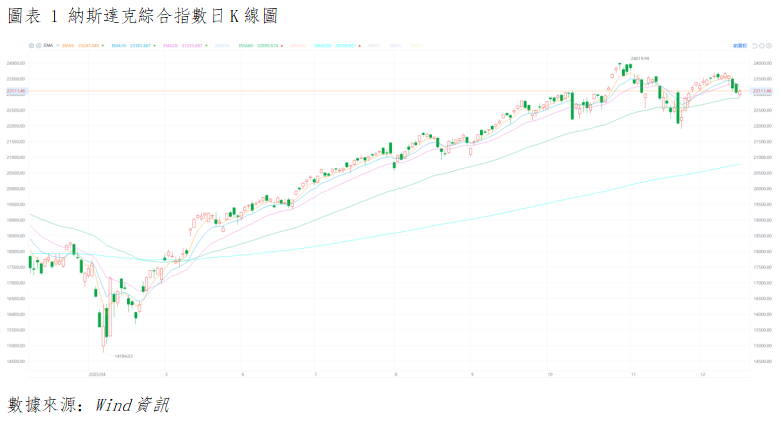Click the 14784.03 low price label
781x422 pixels.
pyautogui.click(x=122, y=355)
